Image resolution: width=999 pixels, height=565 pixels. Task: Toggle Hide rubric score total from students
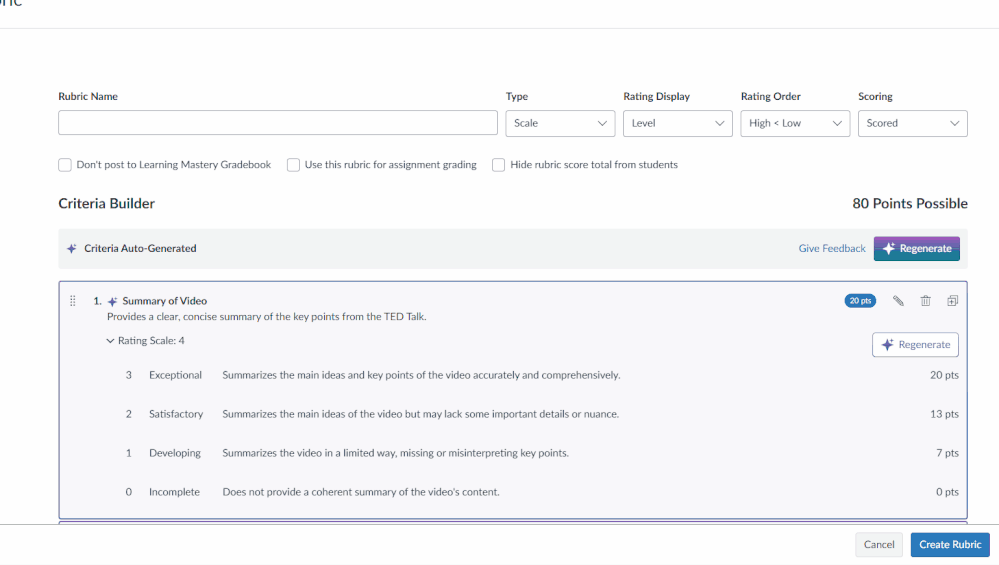tap(499, 165)
